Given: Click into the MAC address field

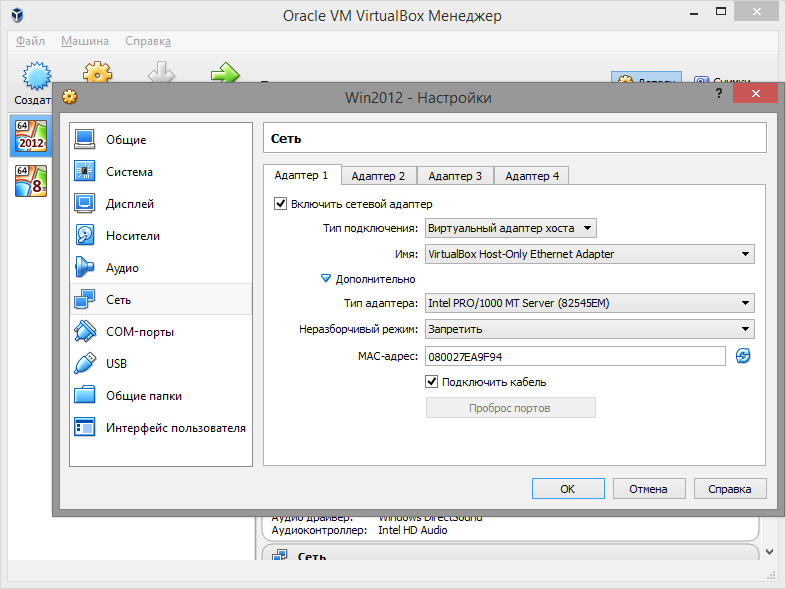Looking at the screenshot, I should pyautogui.click(x=575, y=356).
